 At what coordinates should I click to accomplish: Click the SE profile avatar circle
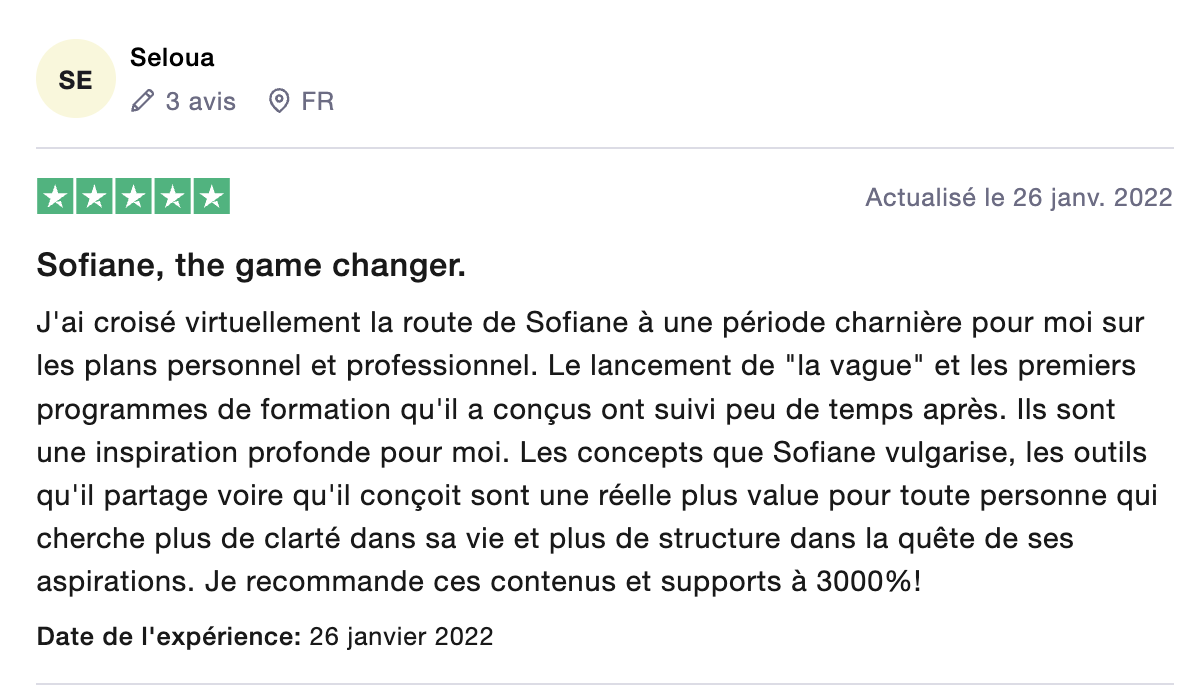point(75,80)
